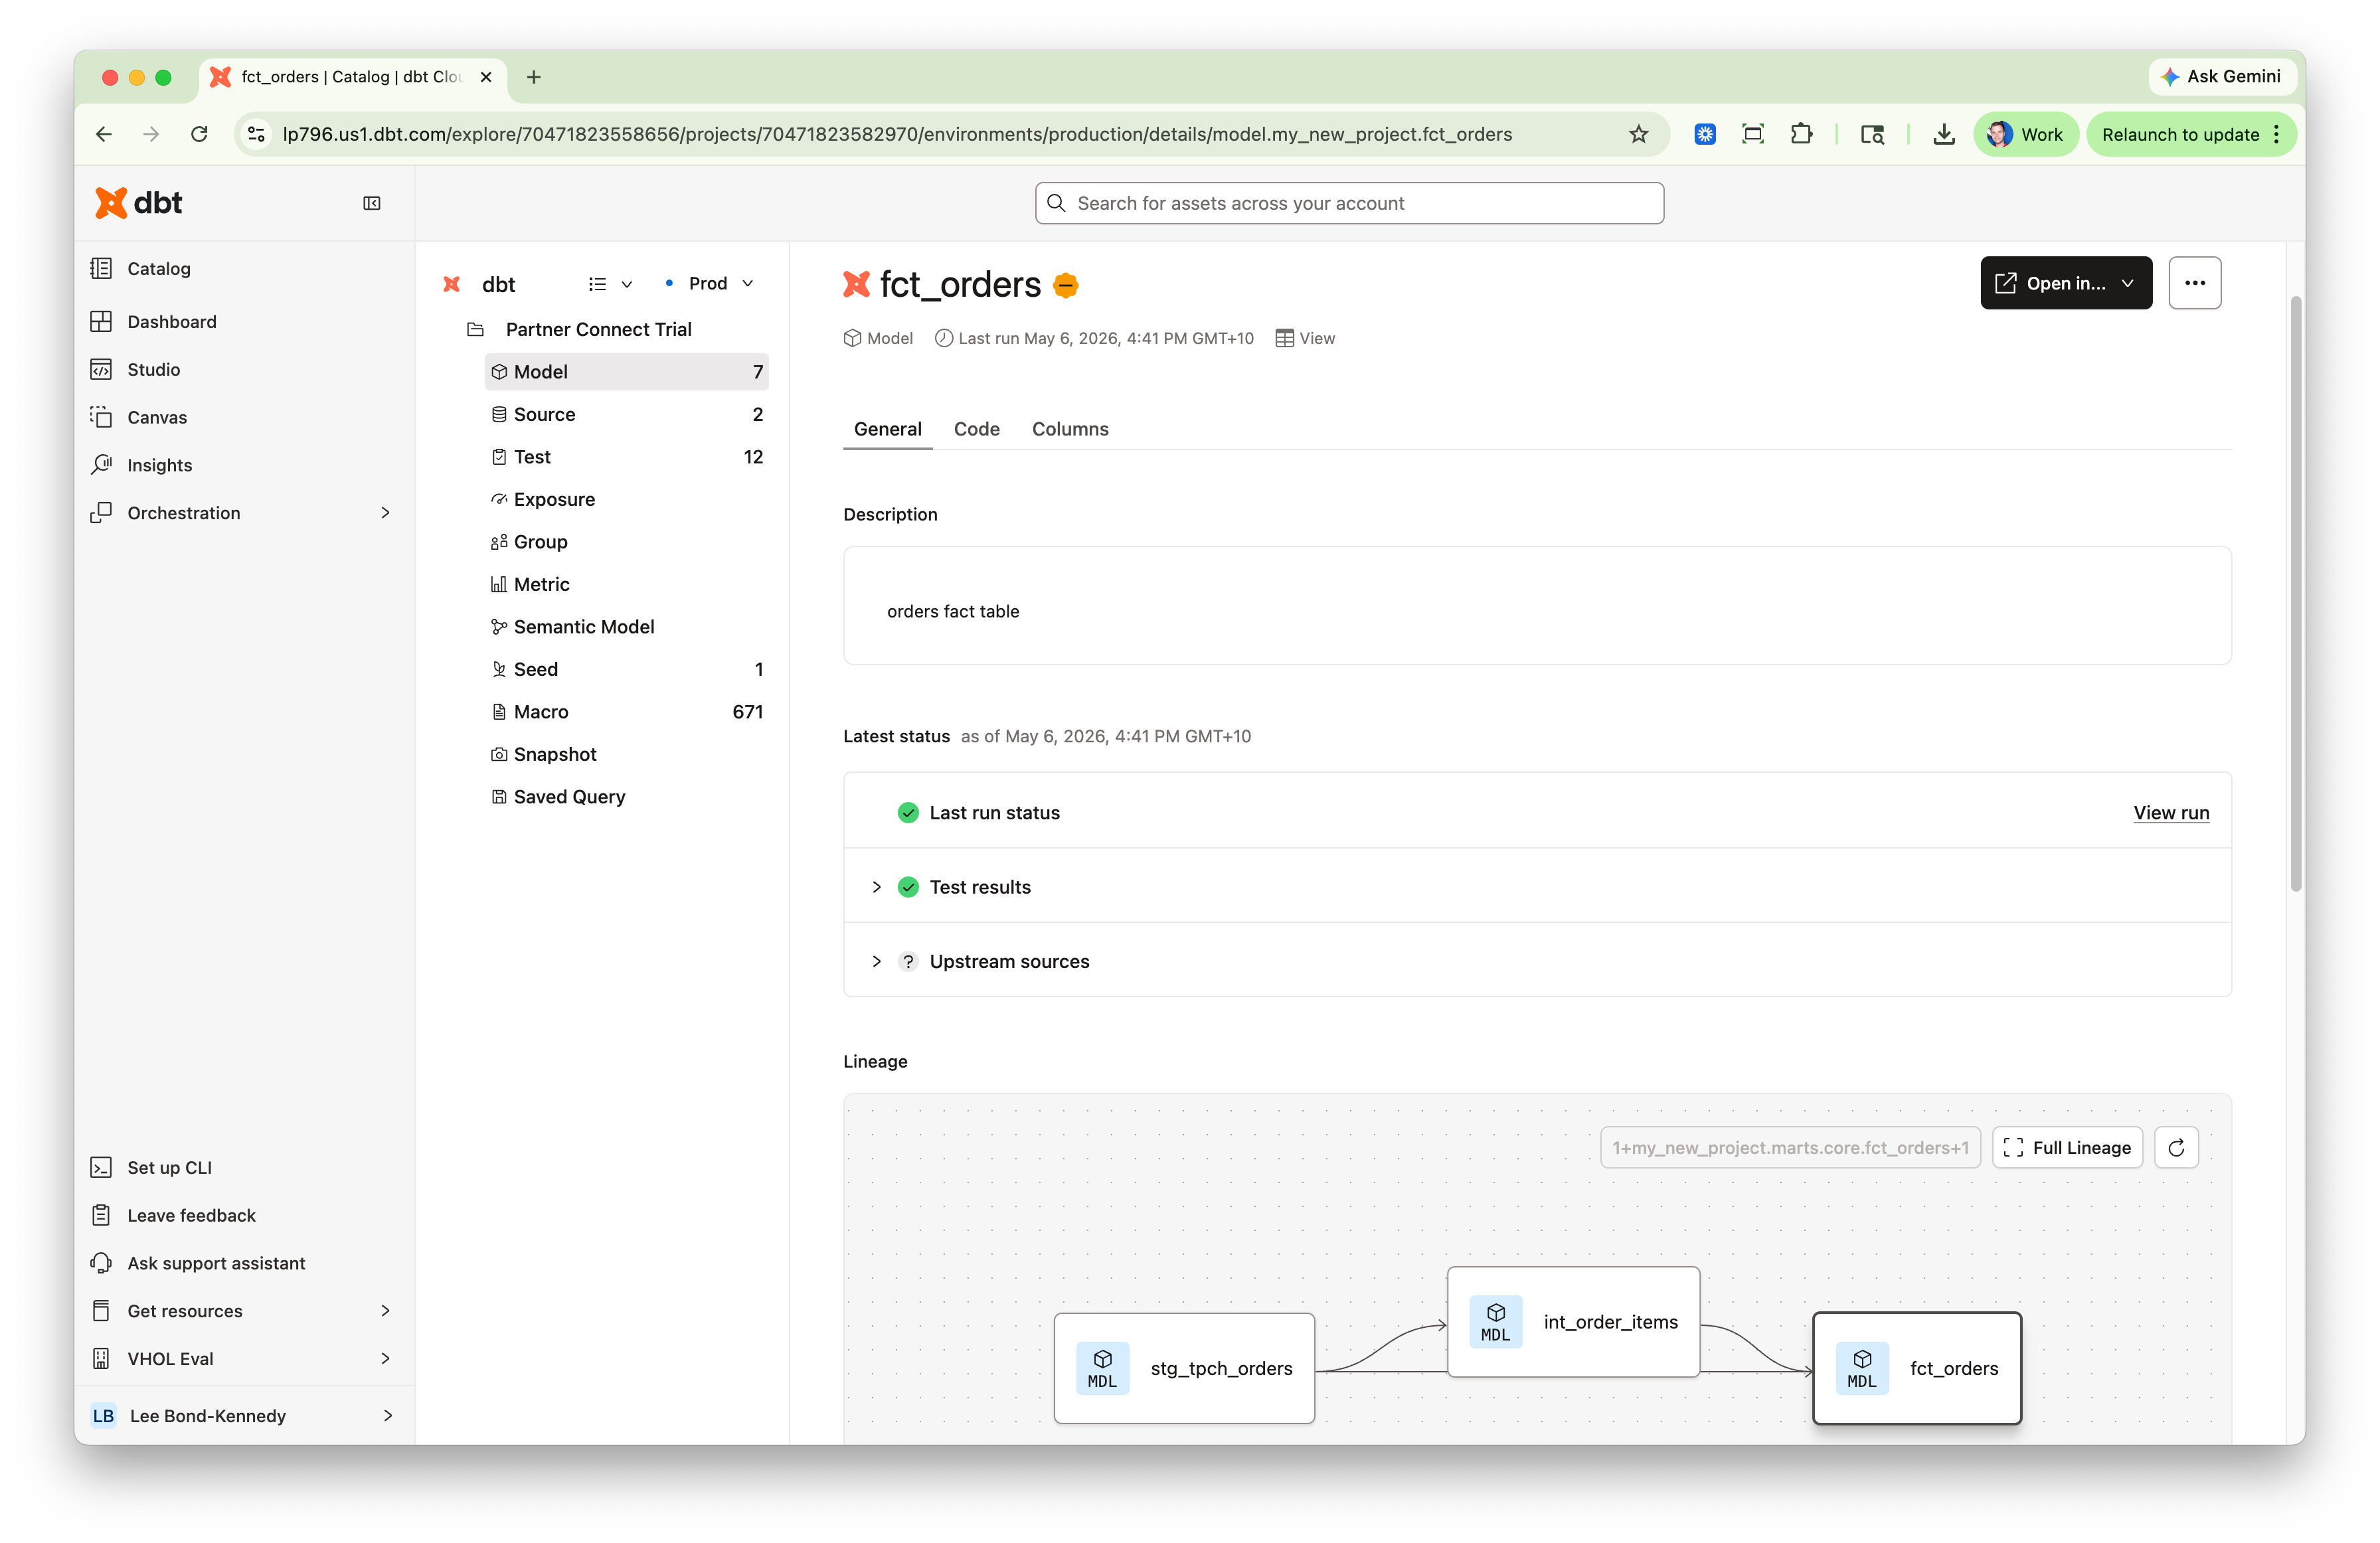The image size is (2380, 1543).
Task: Switch to the Columns tab
Action: (x=1070, y=429)
